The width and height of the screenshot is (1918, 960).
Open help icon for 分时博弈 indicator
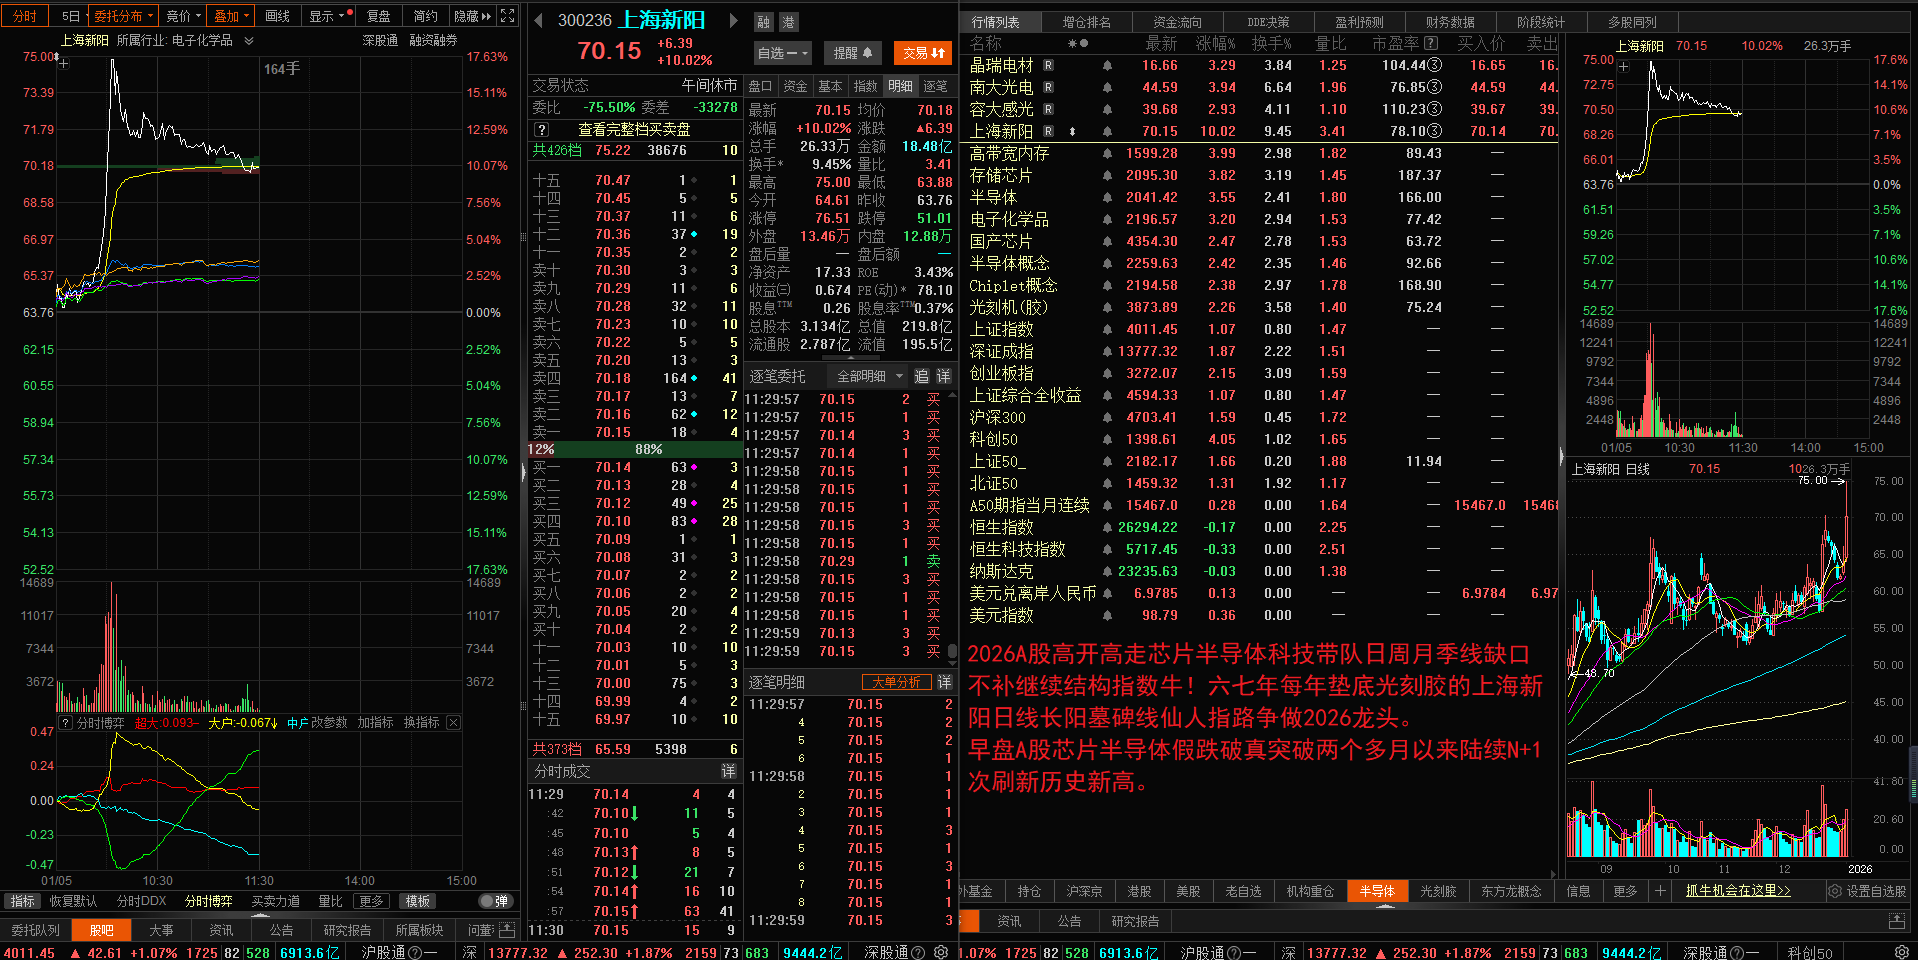click(x=66, y=722)
